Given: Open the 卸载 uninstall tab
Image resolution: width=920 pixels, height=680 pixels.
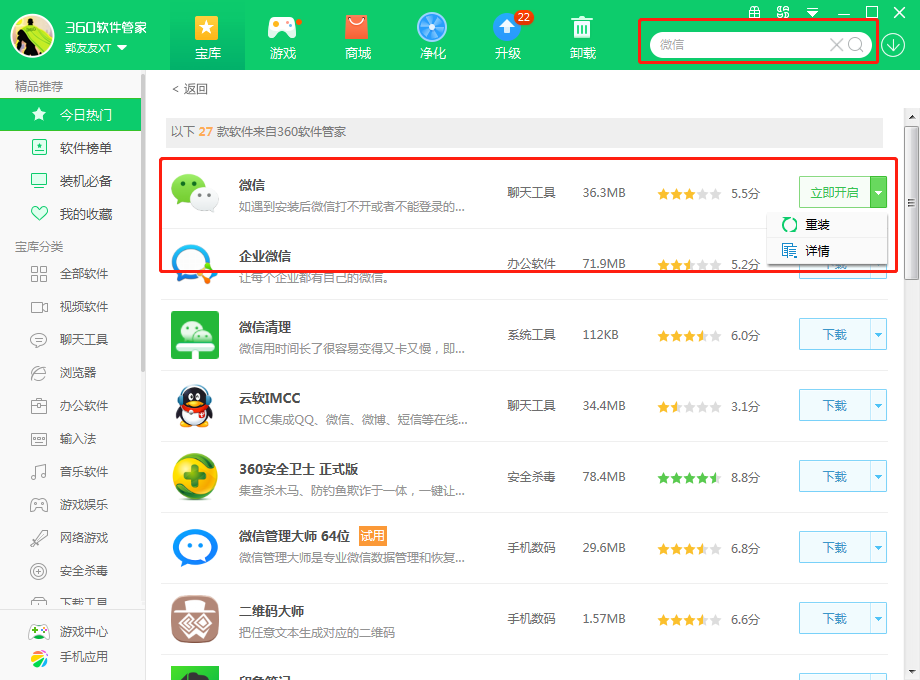Looking at the screenshot, I should (582, 37).
